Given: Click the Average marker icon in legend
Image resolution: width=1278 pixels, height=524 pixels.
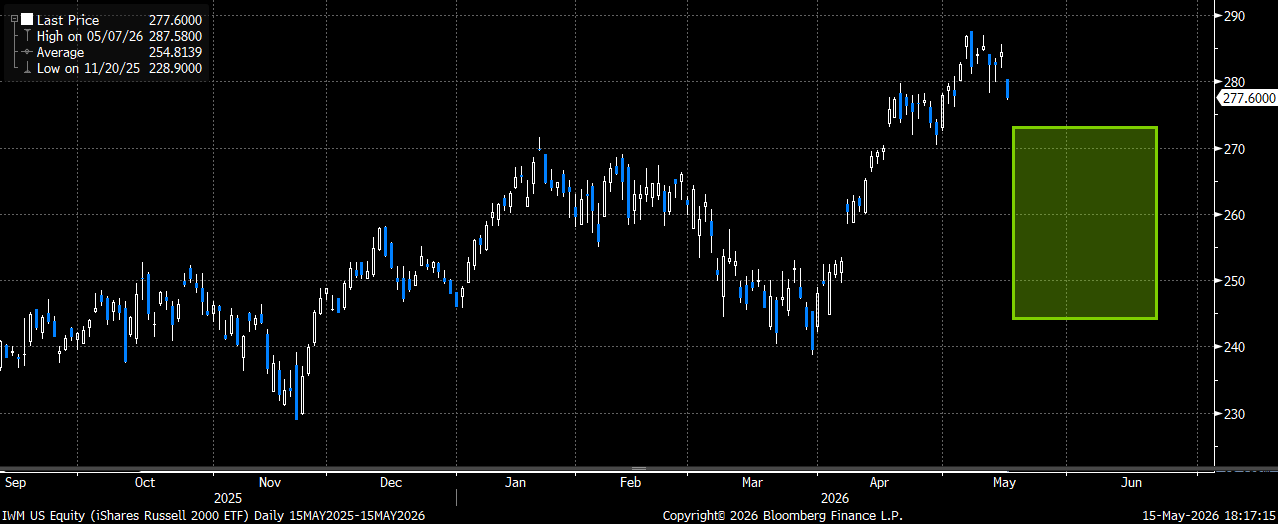Looking at the screenshot, I should [26, 52].
